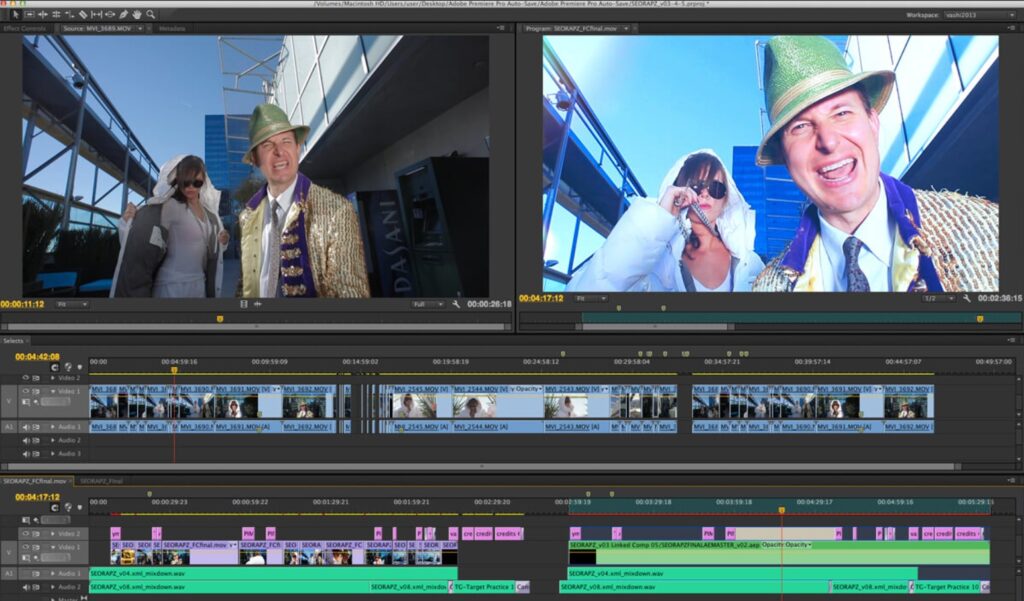
Task: Switch to the Metadata tab
Action: (x=172, y=28)
